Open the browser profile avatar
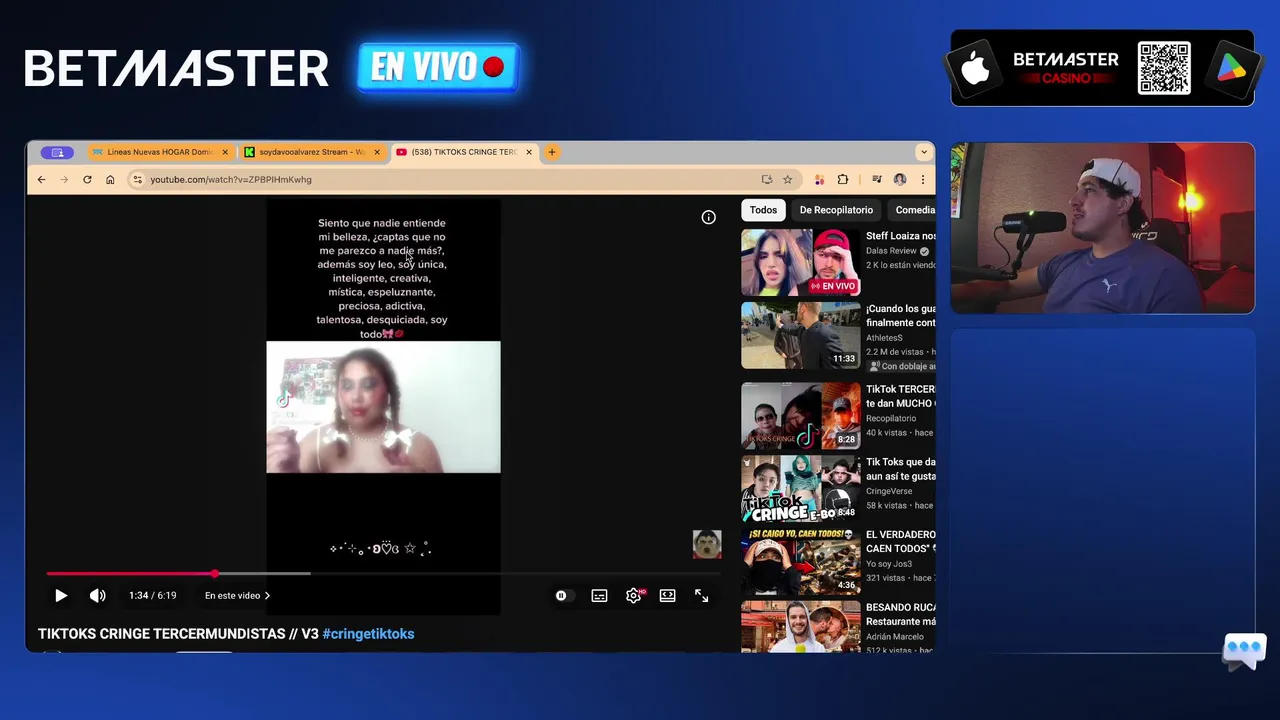The width and height of the screenshot is (1280, 720). (x=900, y=180)
